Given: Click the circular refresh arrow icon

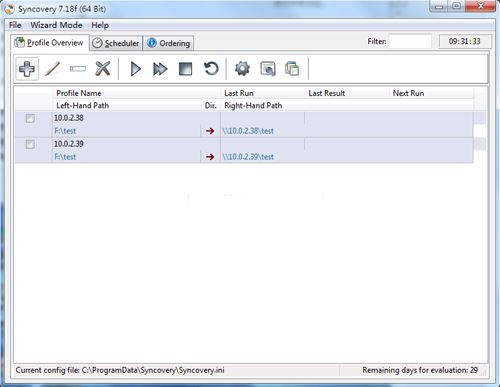Looking at the screenshot, I should point(211,69).
